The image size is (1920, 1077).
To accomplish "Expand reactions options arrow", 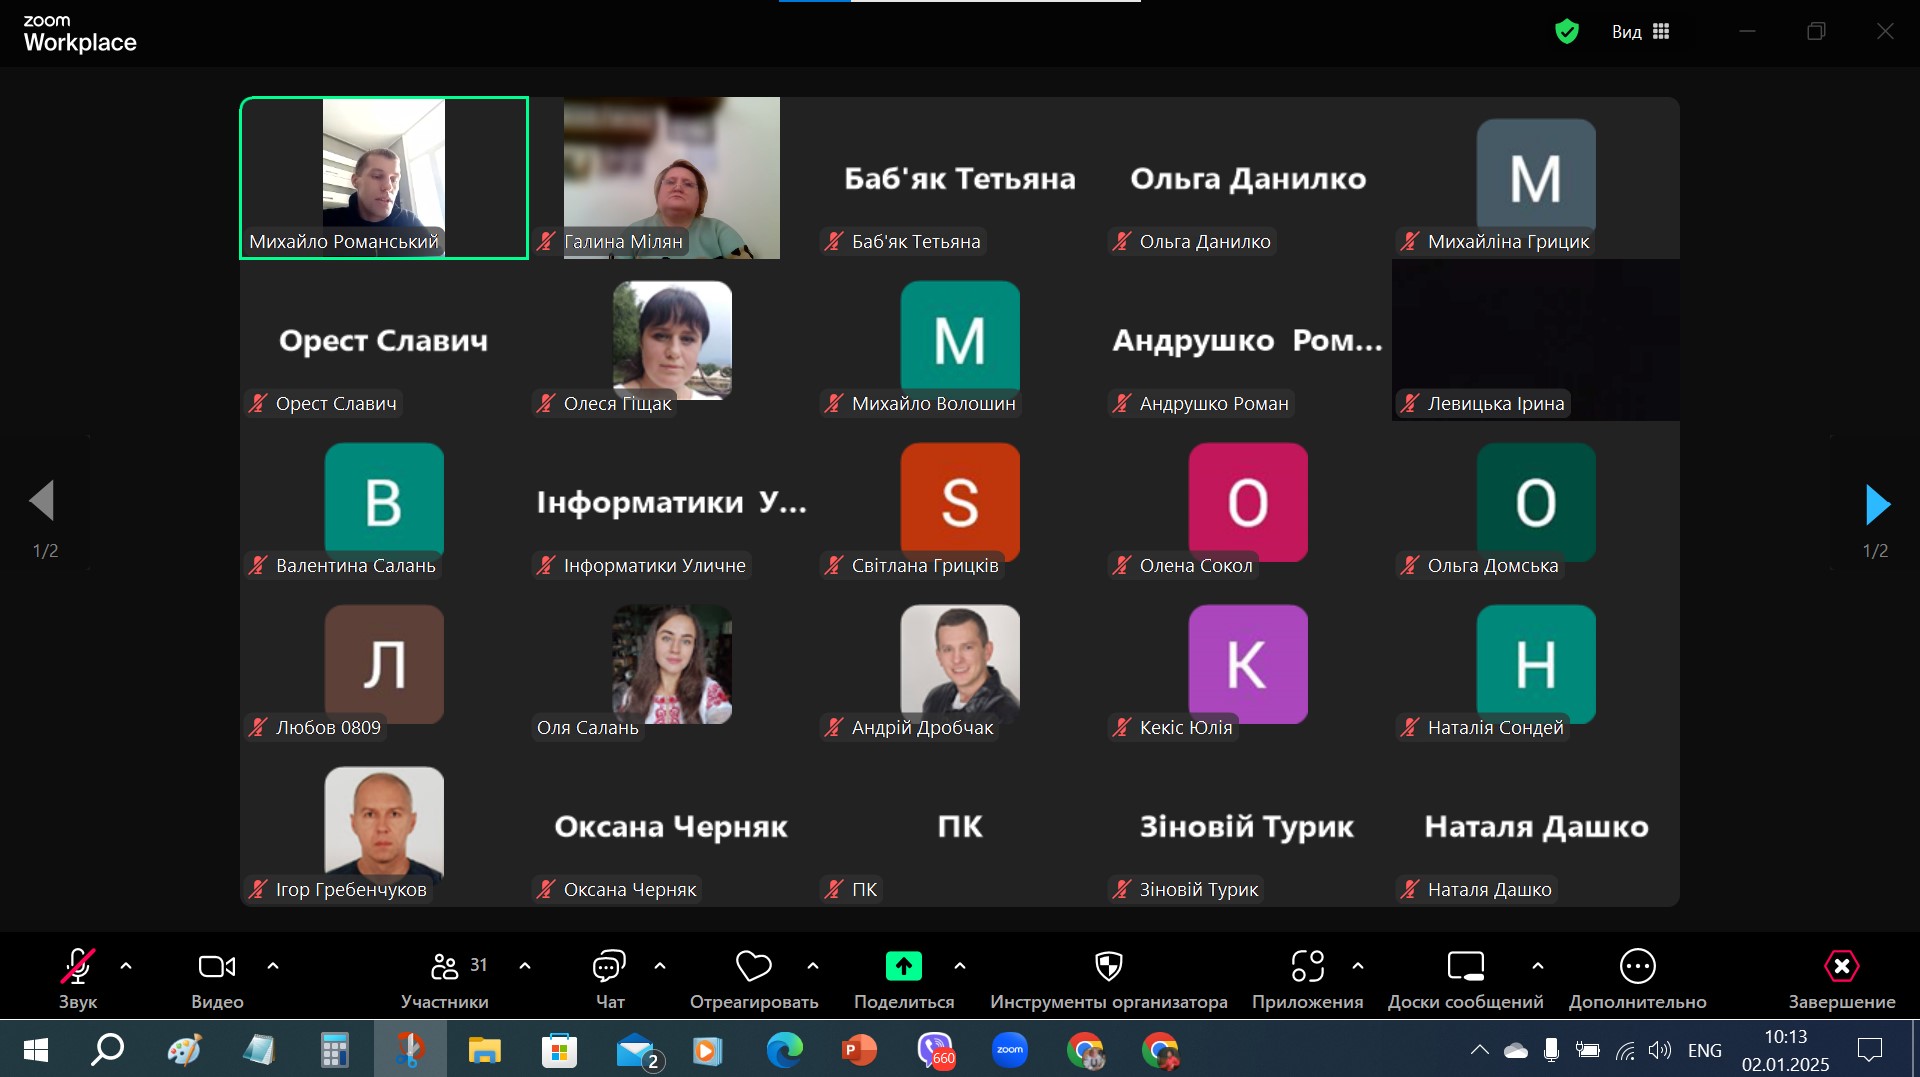I will click(813, 966).
